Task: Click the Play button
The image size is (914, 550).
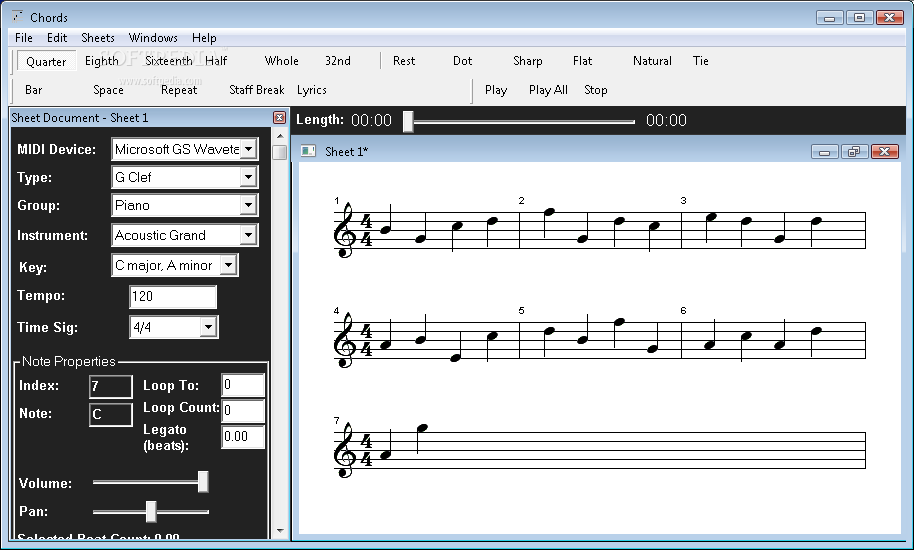Action: tap(496, 90)
